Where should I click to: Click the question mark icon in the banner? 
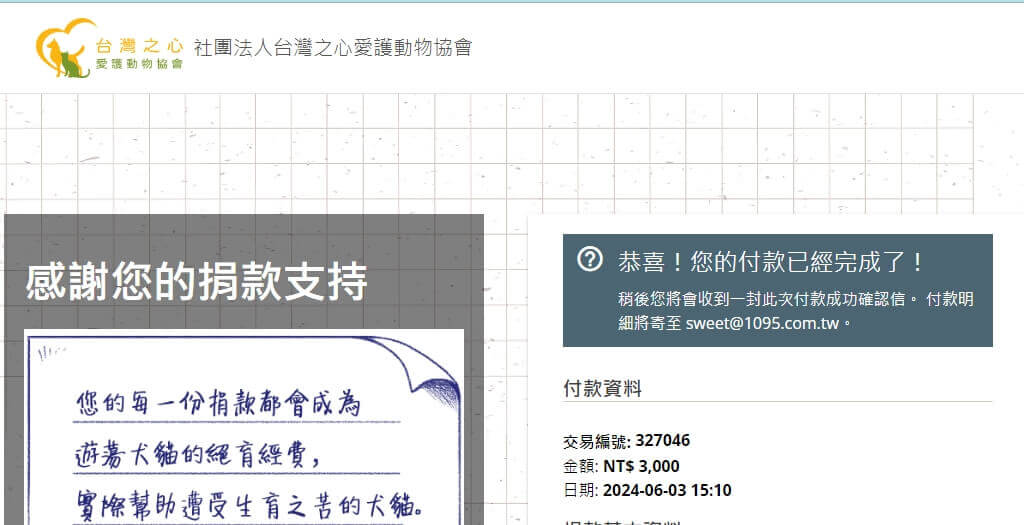(x=590, y=260)
